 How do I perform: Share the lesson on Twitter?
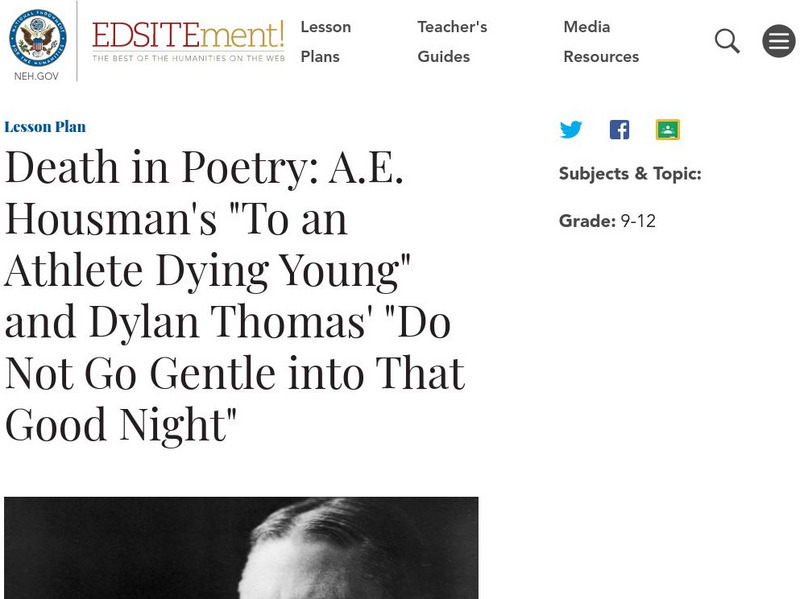coord(571,129)
